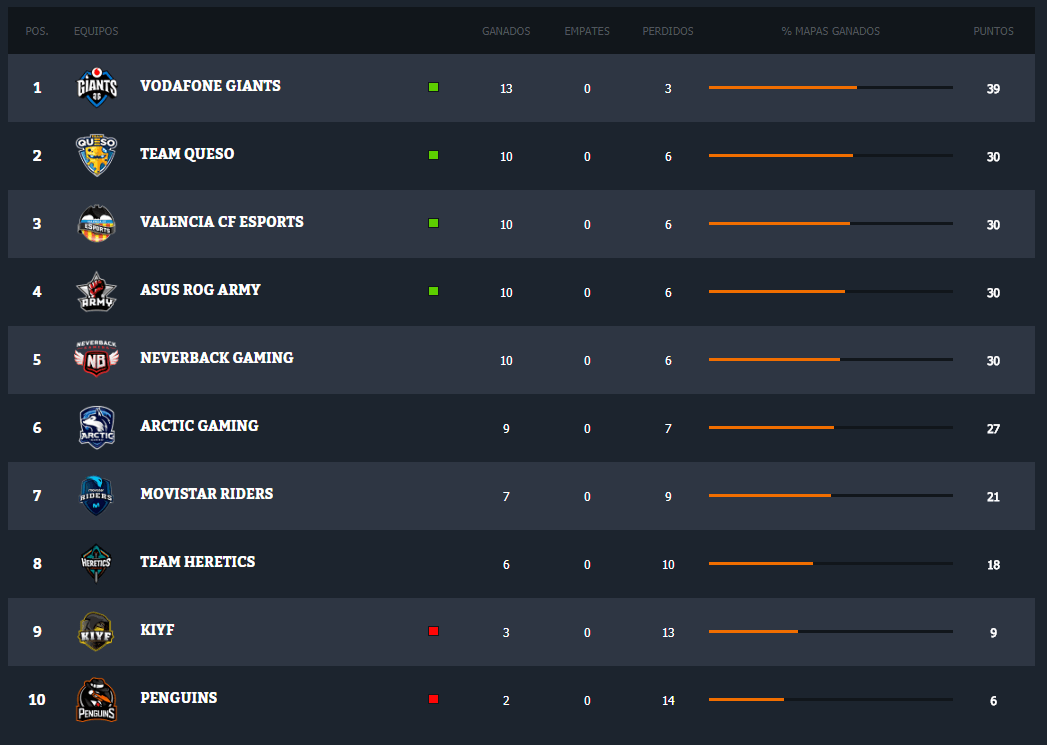Click the PERDIDOS column header

(668, 31)
